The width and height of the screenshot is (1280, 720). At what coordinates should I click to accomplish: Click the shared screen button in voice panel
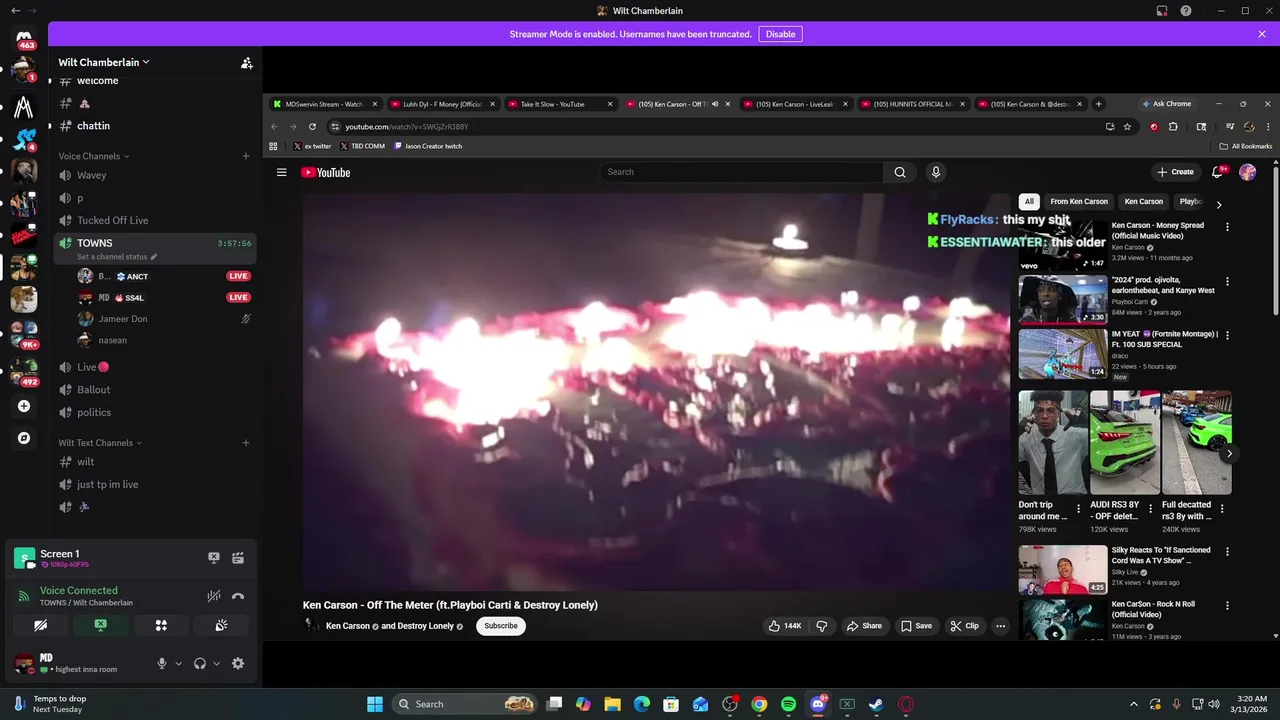coord(100,625)
